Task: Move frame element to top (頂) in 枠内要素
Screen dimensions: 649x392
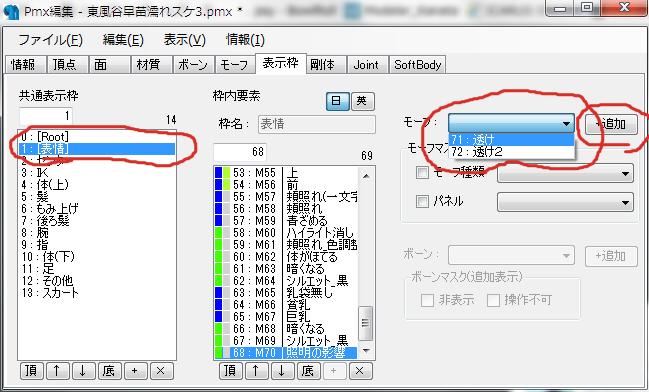Action: coord(230,371)
